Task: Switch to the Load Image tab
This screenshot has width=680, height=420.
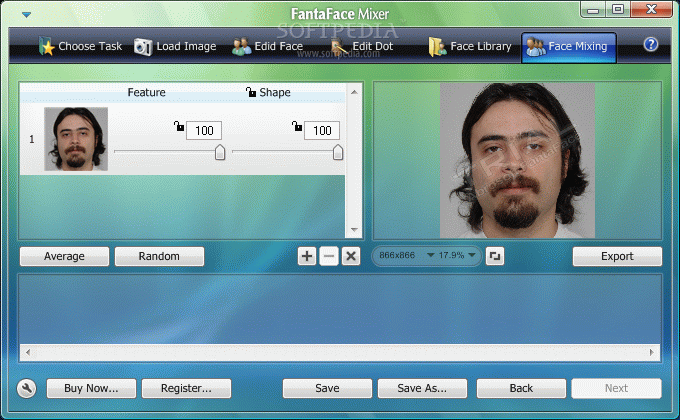Action: (175, 46)
